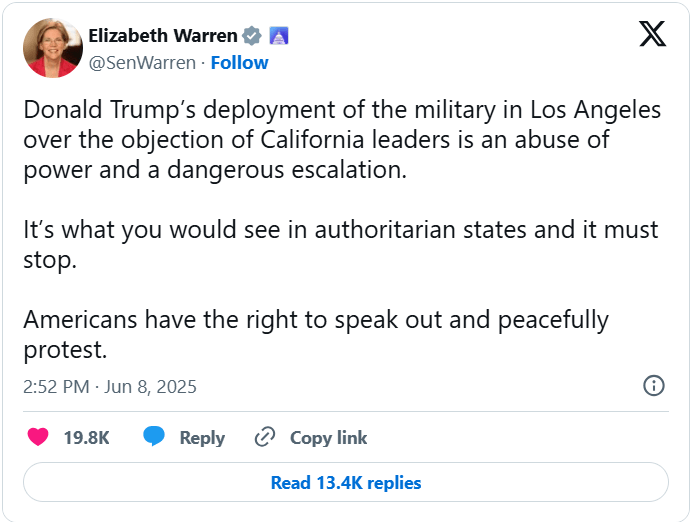Click the blue verified checkmark badge

point(253,36)
